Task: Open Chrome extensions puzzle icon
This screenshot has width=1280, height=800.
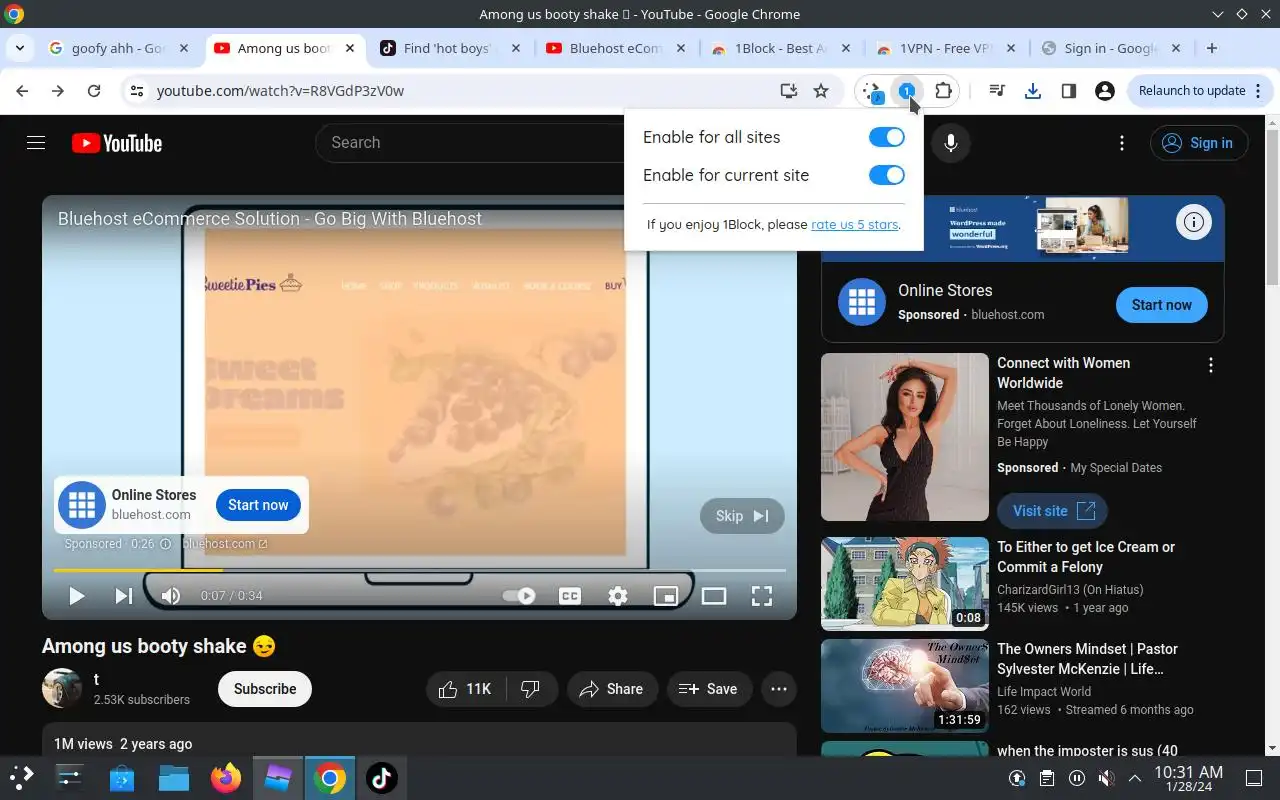Action: (x=943, y=91)
